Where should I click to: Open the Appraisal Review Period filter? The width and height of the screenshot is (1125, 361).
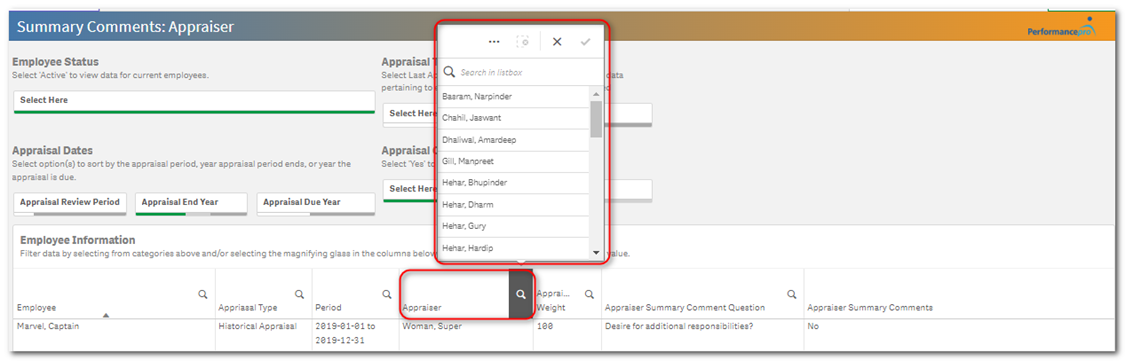(x=70, y=204)
